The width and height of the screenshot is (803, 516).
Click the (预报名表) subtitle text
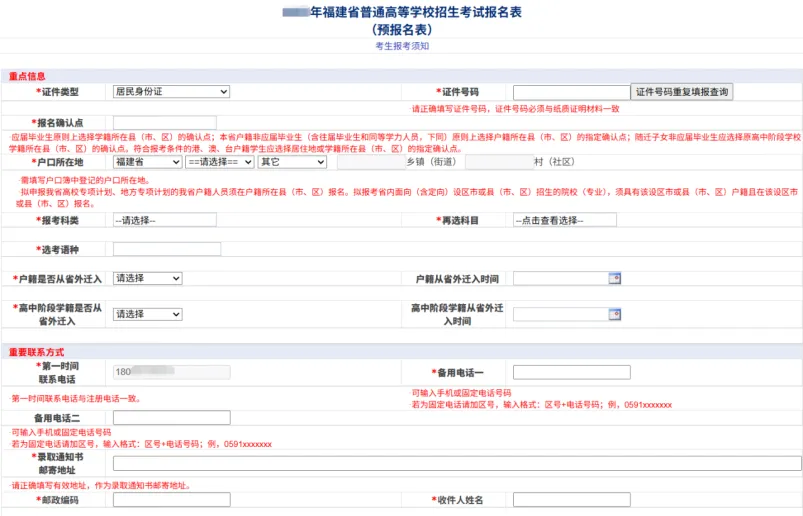point(402,30)
